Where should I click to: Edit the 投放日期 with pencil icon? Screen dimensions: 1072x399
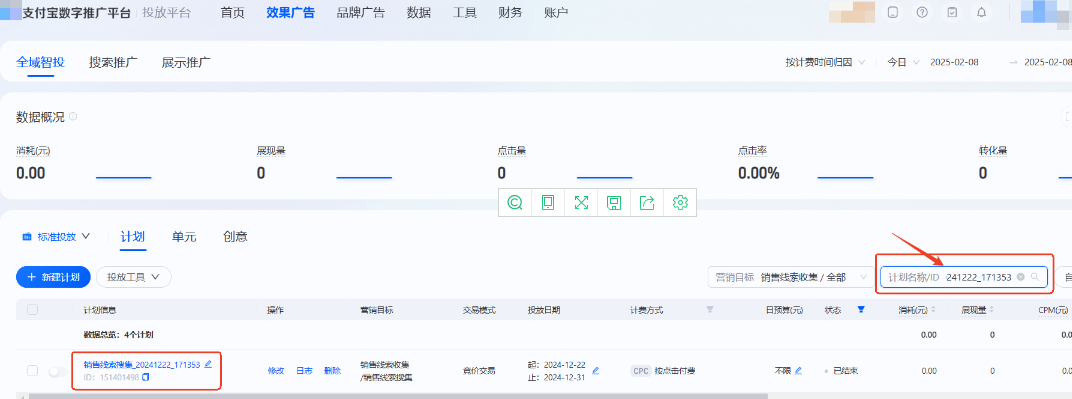(595, 370)
